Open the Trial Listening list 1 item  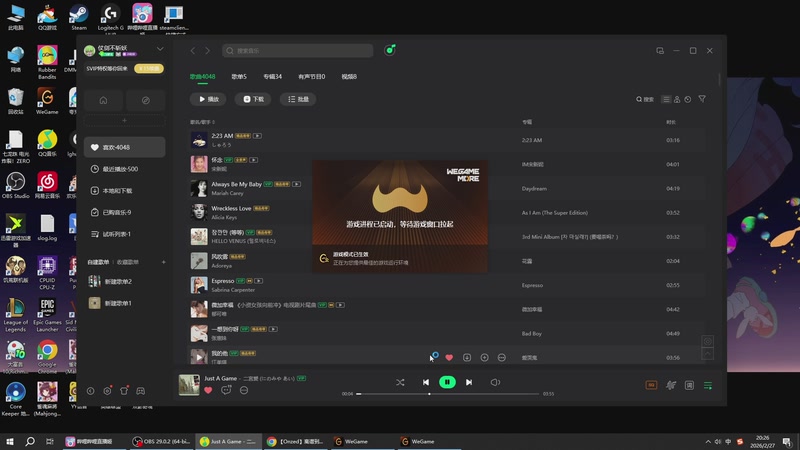click(124, 234)
